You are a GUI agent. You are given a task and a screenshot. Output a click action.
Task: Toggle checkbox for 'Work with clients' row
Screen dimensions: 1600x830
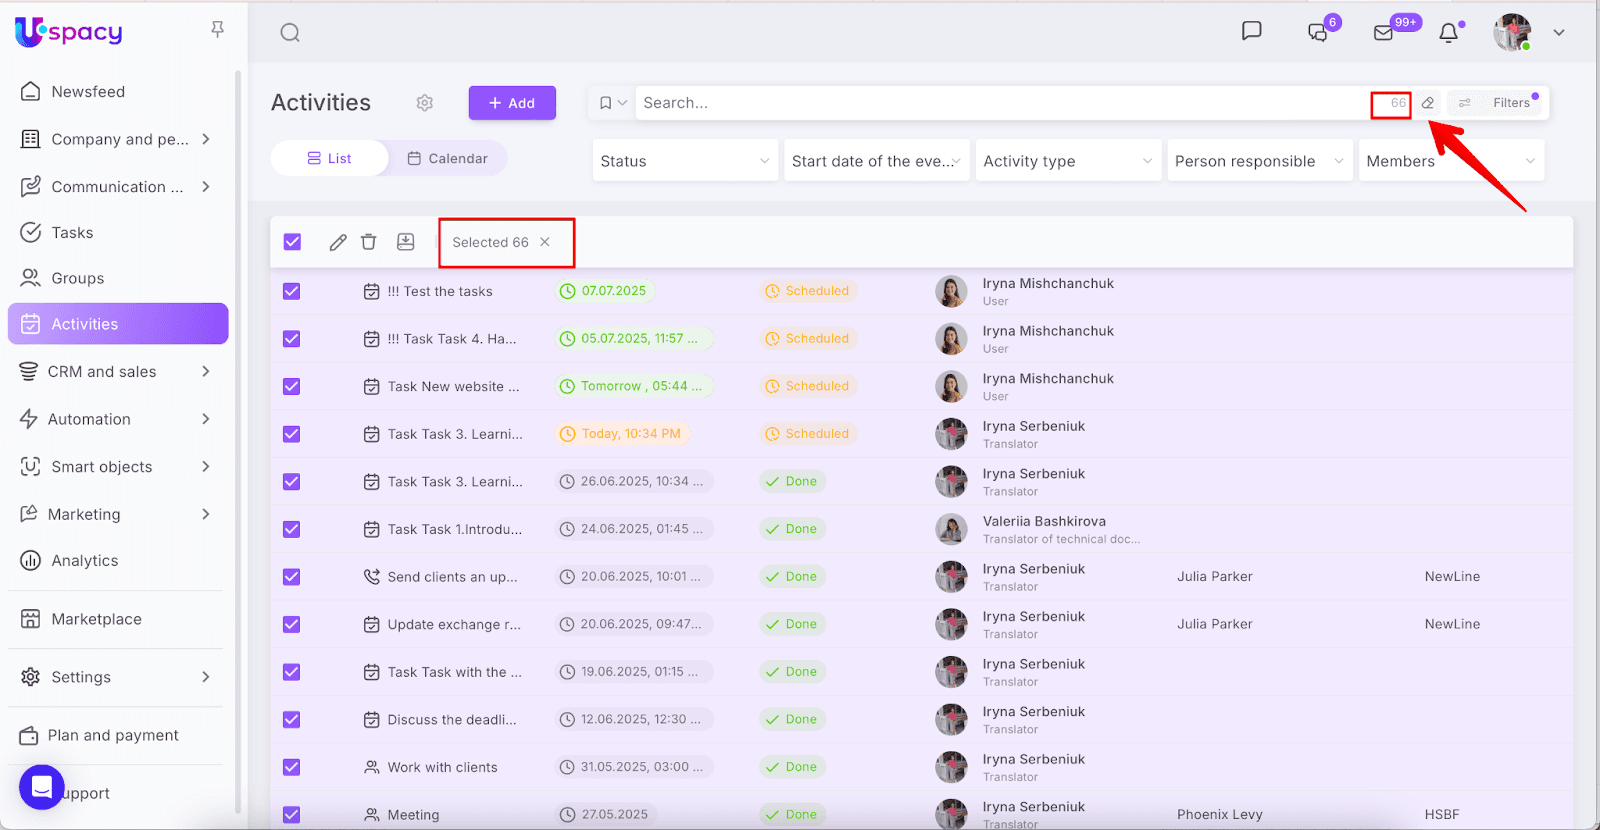[292, 767]
